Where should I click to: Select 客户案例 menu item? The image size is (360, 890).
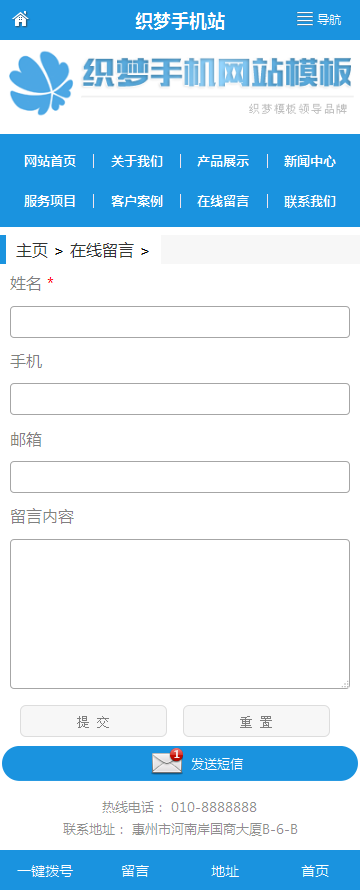click(x=137, y=201)
